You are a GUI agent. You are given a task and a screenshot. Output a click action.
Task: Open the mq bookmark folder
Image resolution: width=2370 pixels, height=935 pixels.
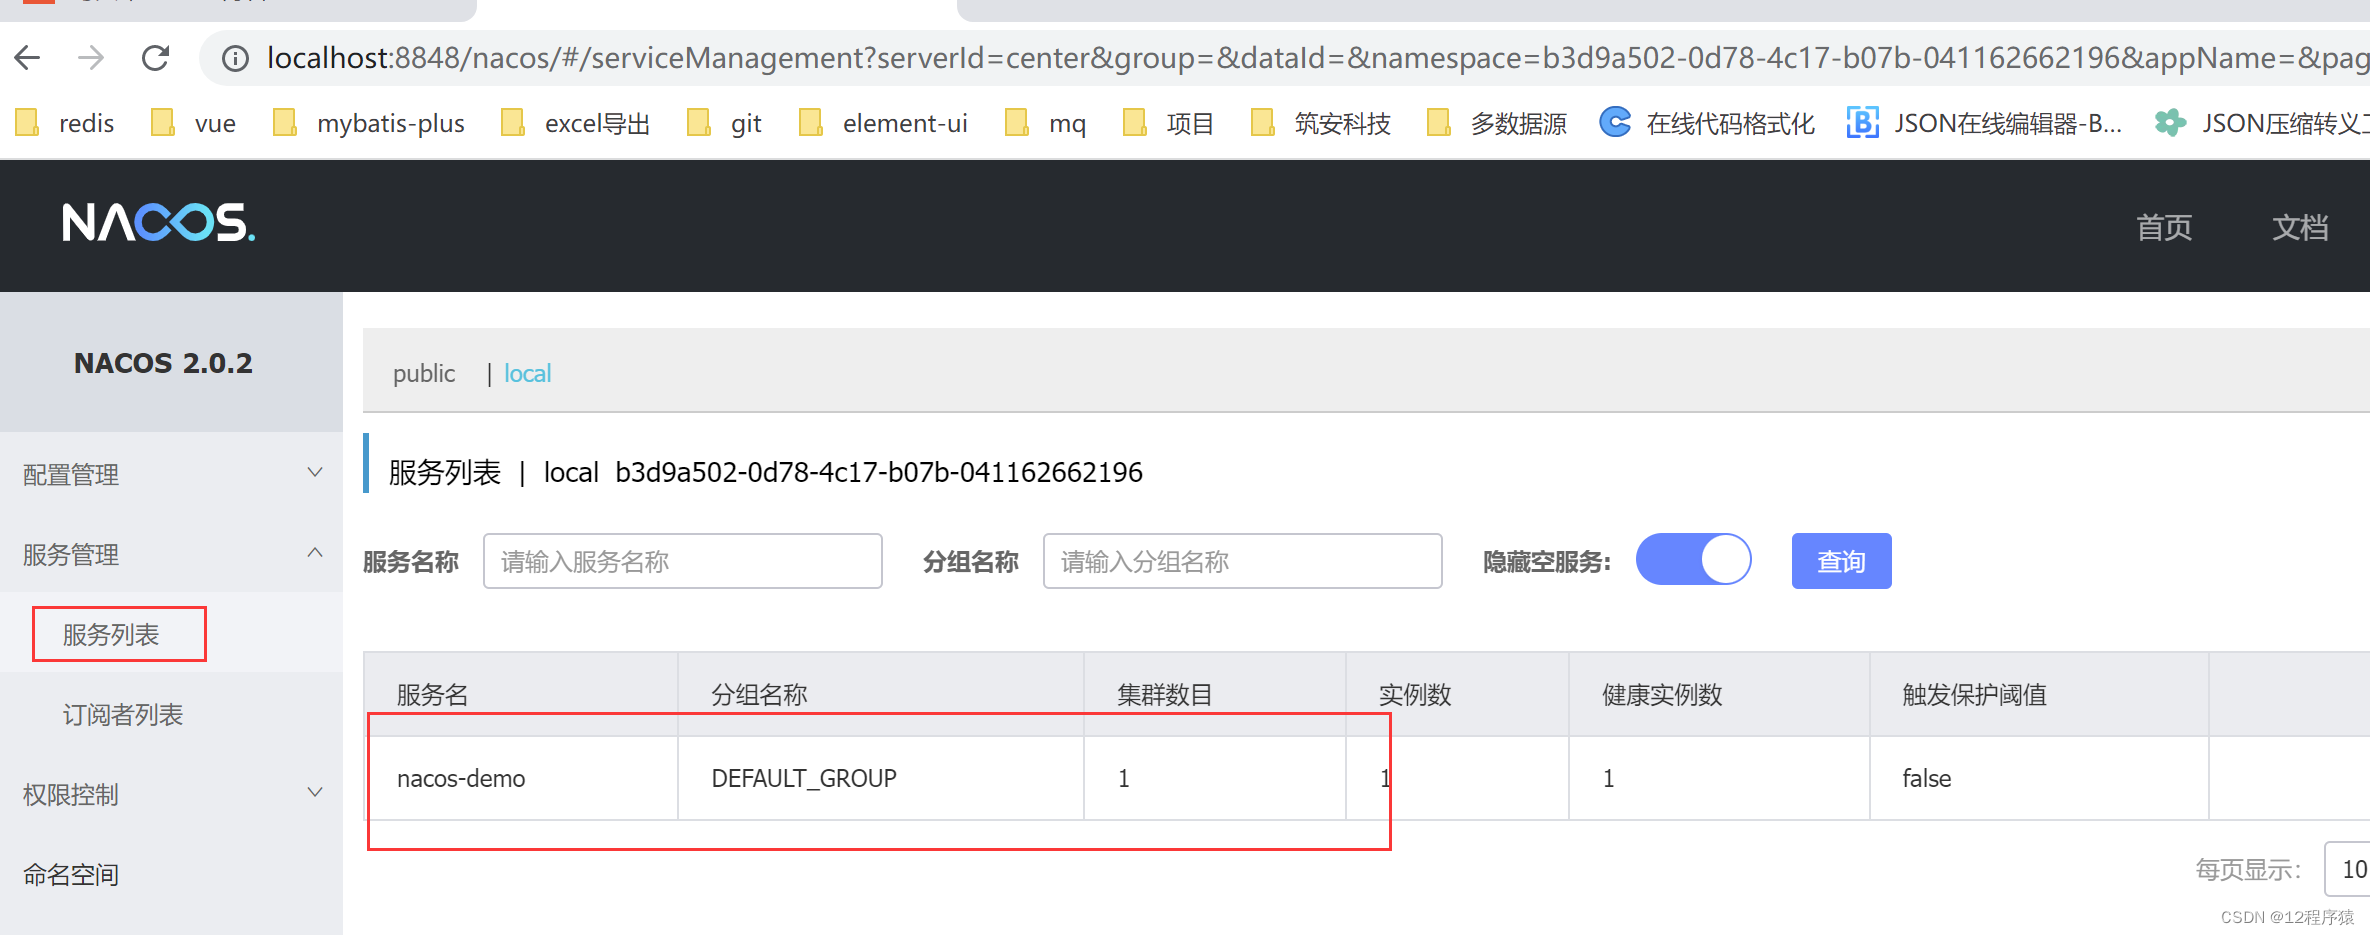point(1046,123)
